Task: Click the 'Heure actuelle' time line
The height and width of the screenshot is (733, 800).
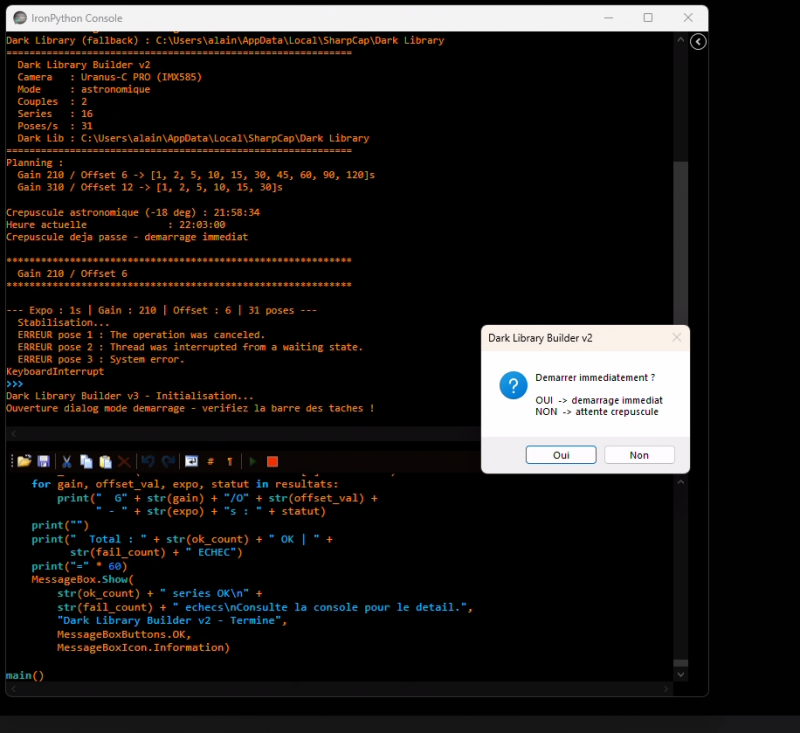Action: (x=116, y=224)
